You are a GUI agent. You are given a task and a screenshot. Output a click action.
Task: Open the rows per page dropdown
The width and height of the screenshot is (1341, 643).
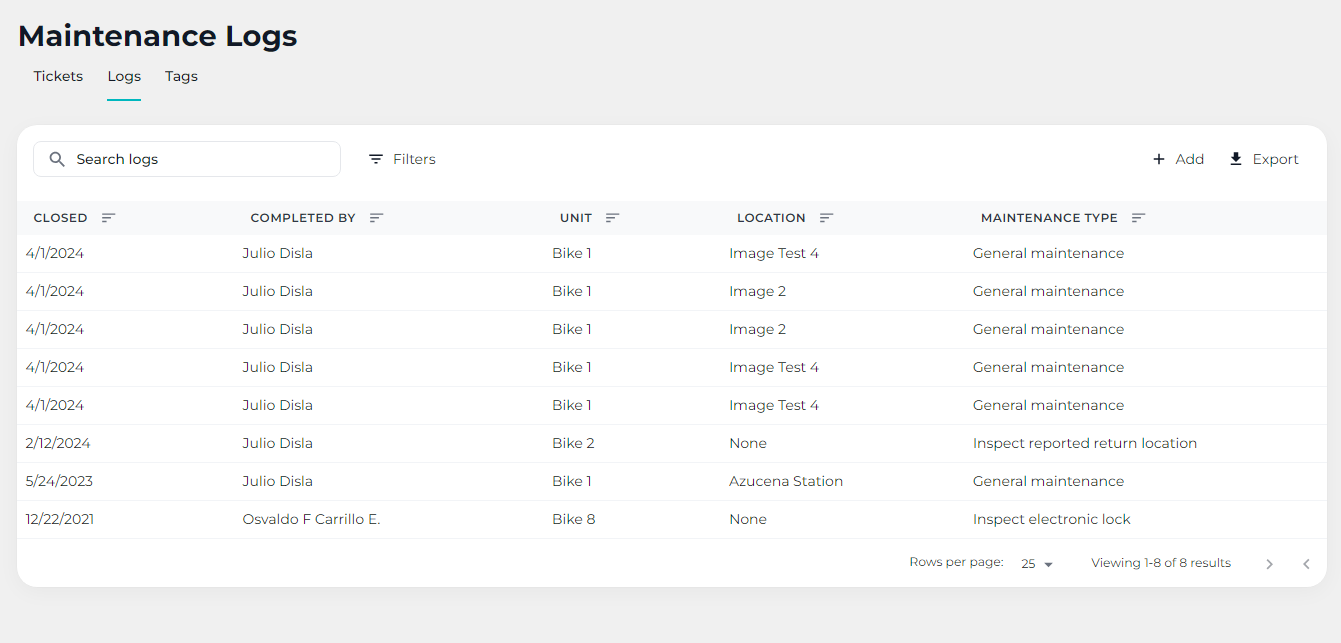[x=1037, y=564]
